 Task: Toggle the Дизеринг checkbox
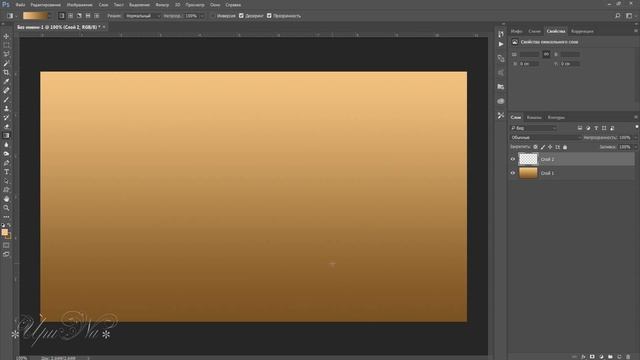241,16
